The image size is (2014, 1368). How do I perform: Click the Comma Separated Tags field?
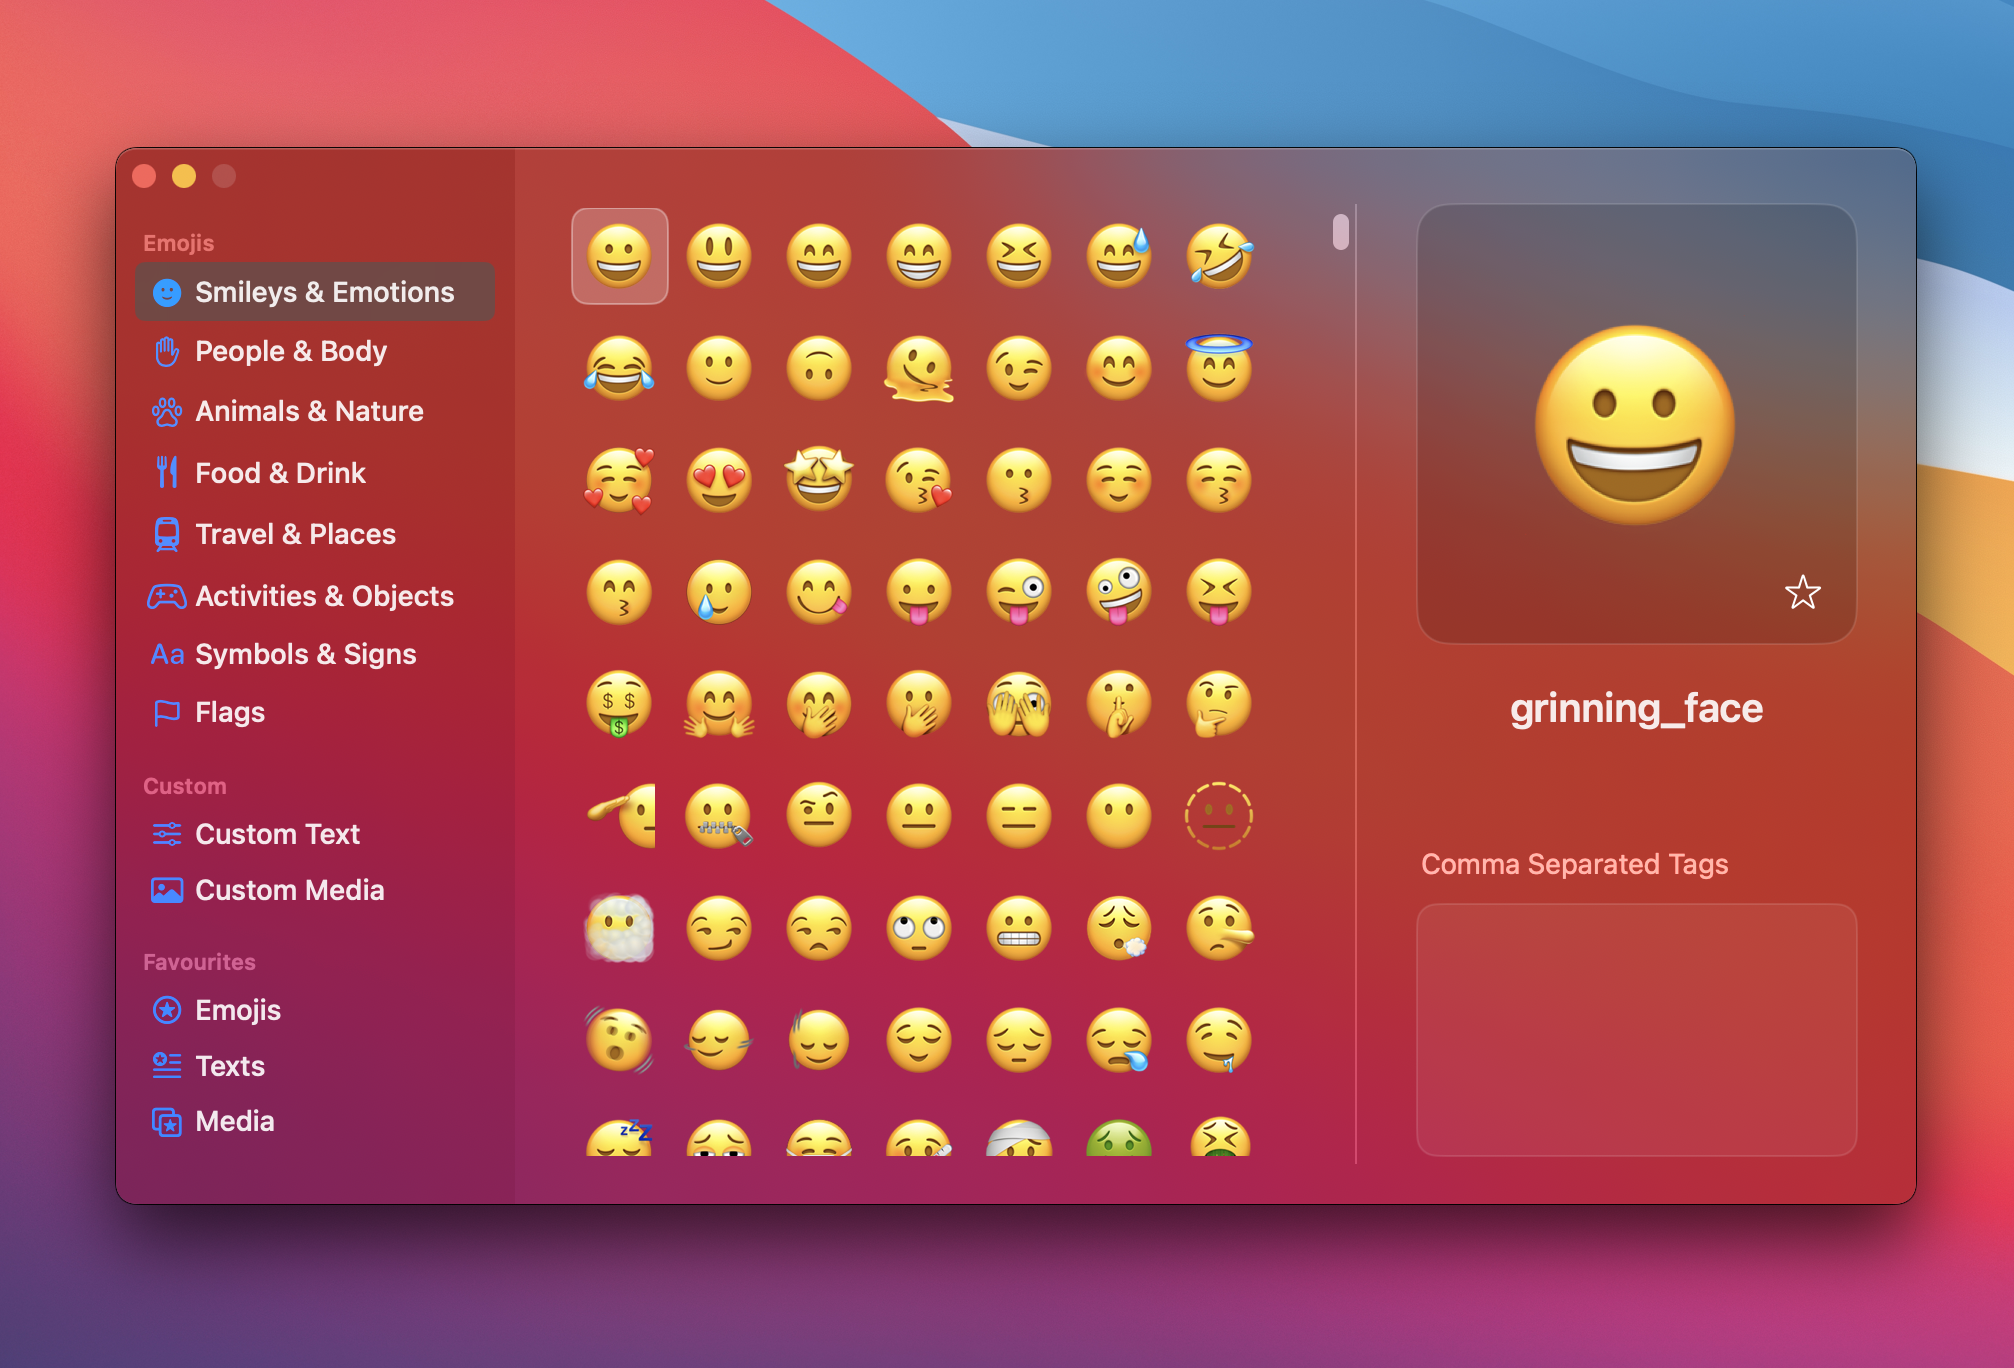click(x=1636, y=1030)
